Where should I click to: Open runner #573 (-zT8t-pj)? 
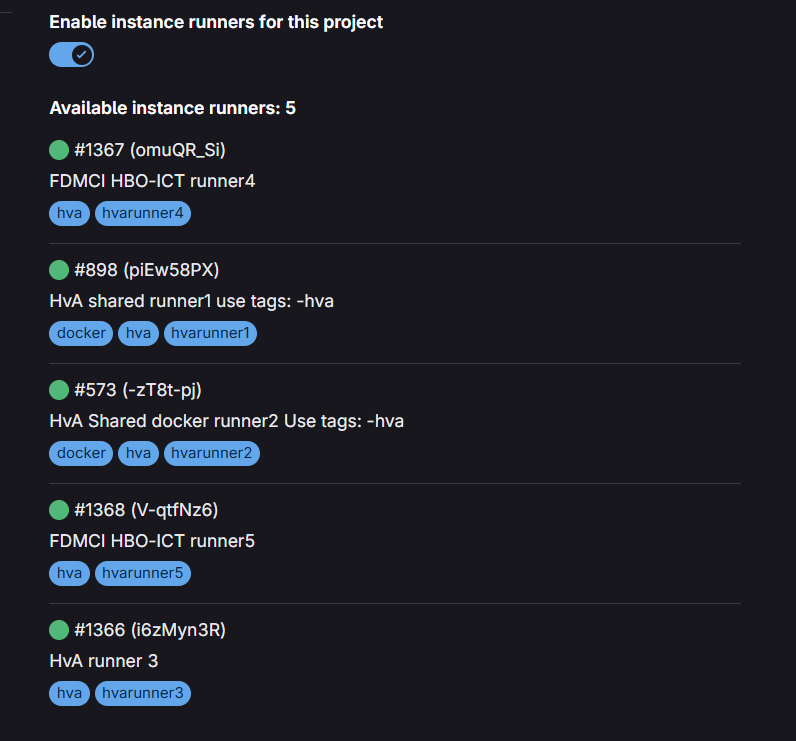[145, 390]
